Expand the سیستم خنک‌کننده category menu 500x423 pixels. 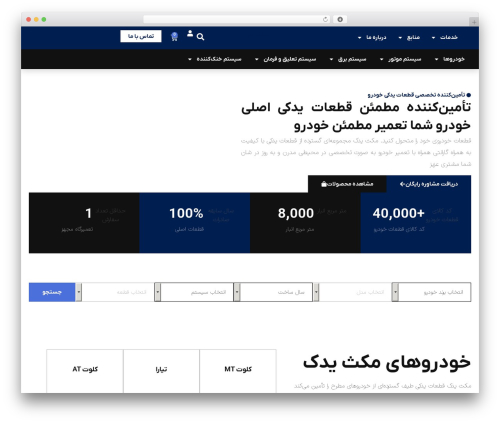pyautogui.click(x=215, y=59)
